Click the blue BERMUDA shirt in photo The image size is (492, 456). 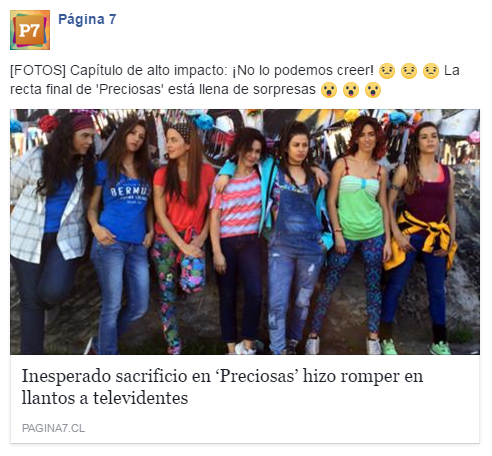point(125,205)
